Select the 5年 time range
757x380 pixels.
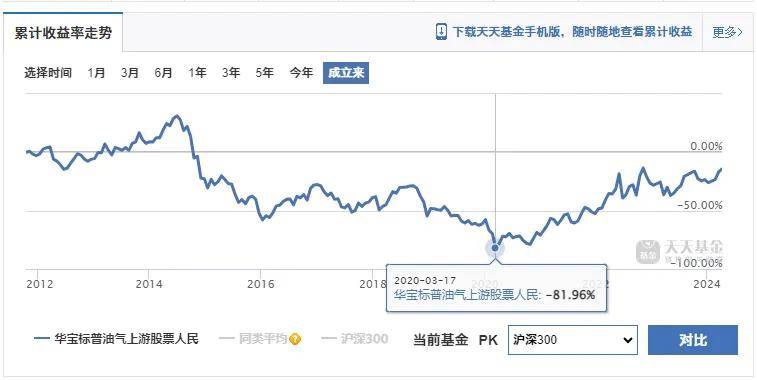[265, 73]
